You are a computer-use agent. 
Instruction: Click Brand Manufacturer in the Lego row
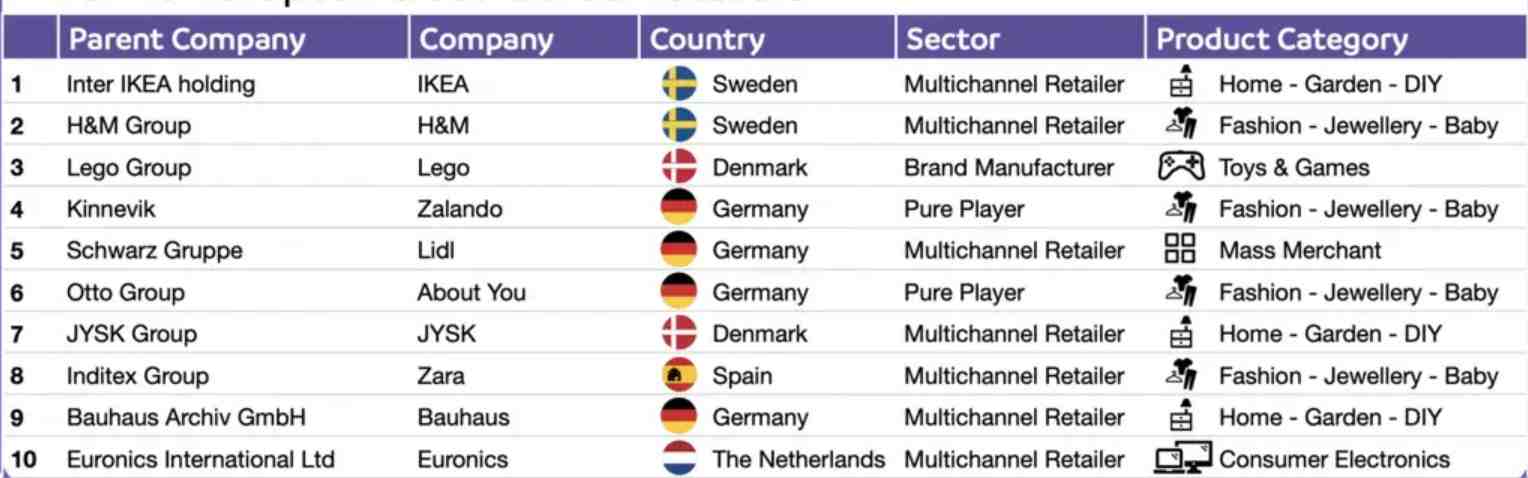[x=1008, y=167]
